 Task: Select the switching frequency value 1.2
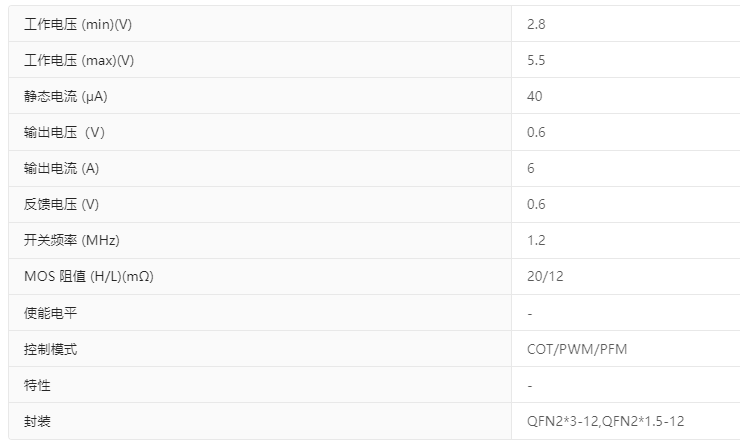(536, 240)
